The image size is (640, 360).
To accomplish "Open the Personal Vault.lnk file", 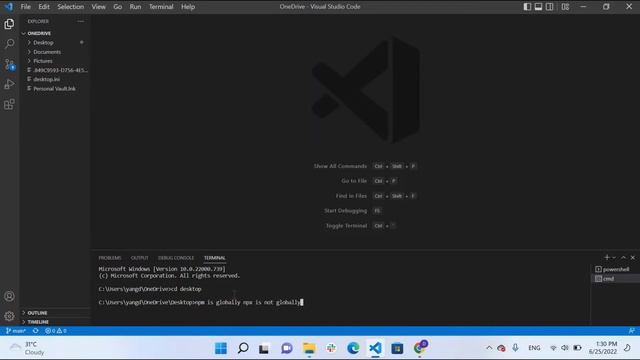I will 55,89.
